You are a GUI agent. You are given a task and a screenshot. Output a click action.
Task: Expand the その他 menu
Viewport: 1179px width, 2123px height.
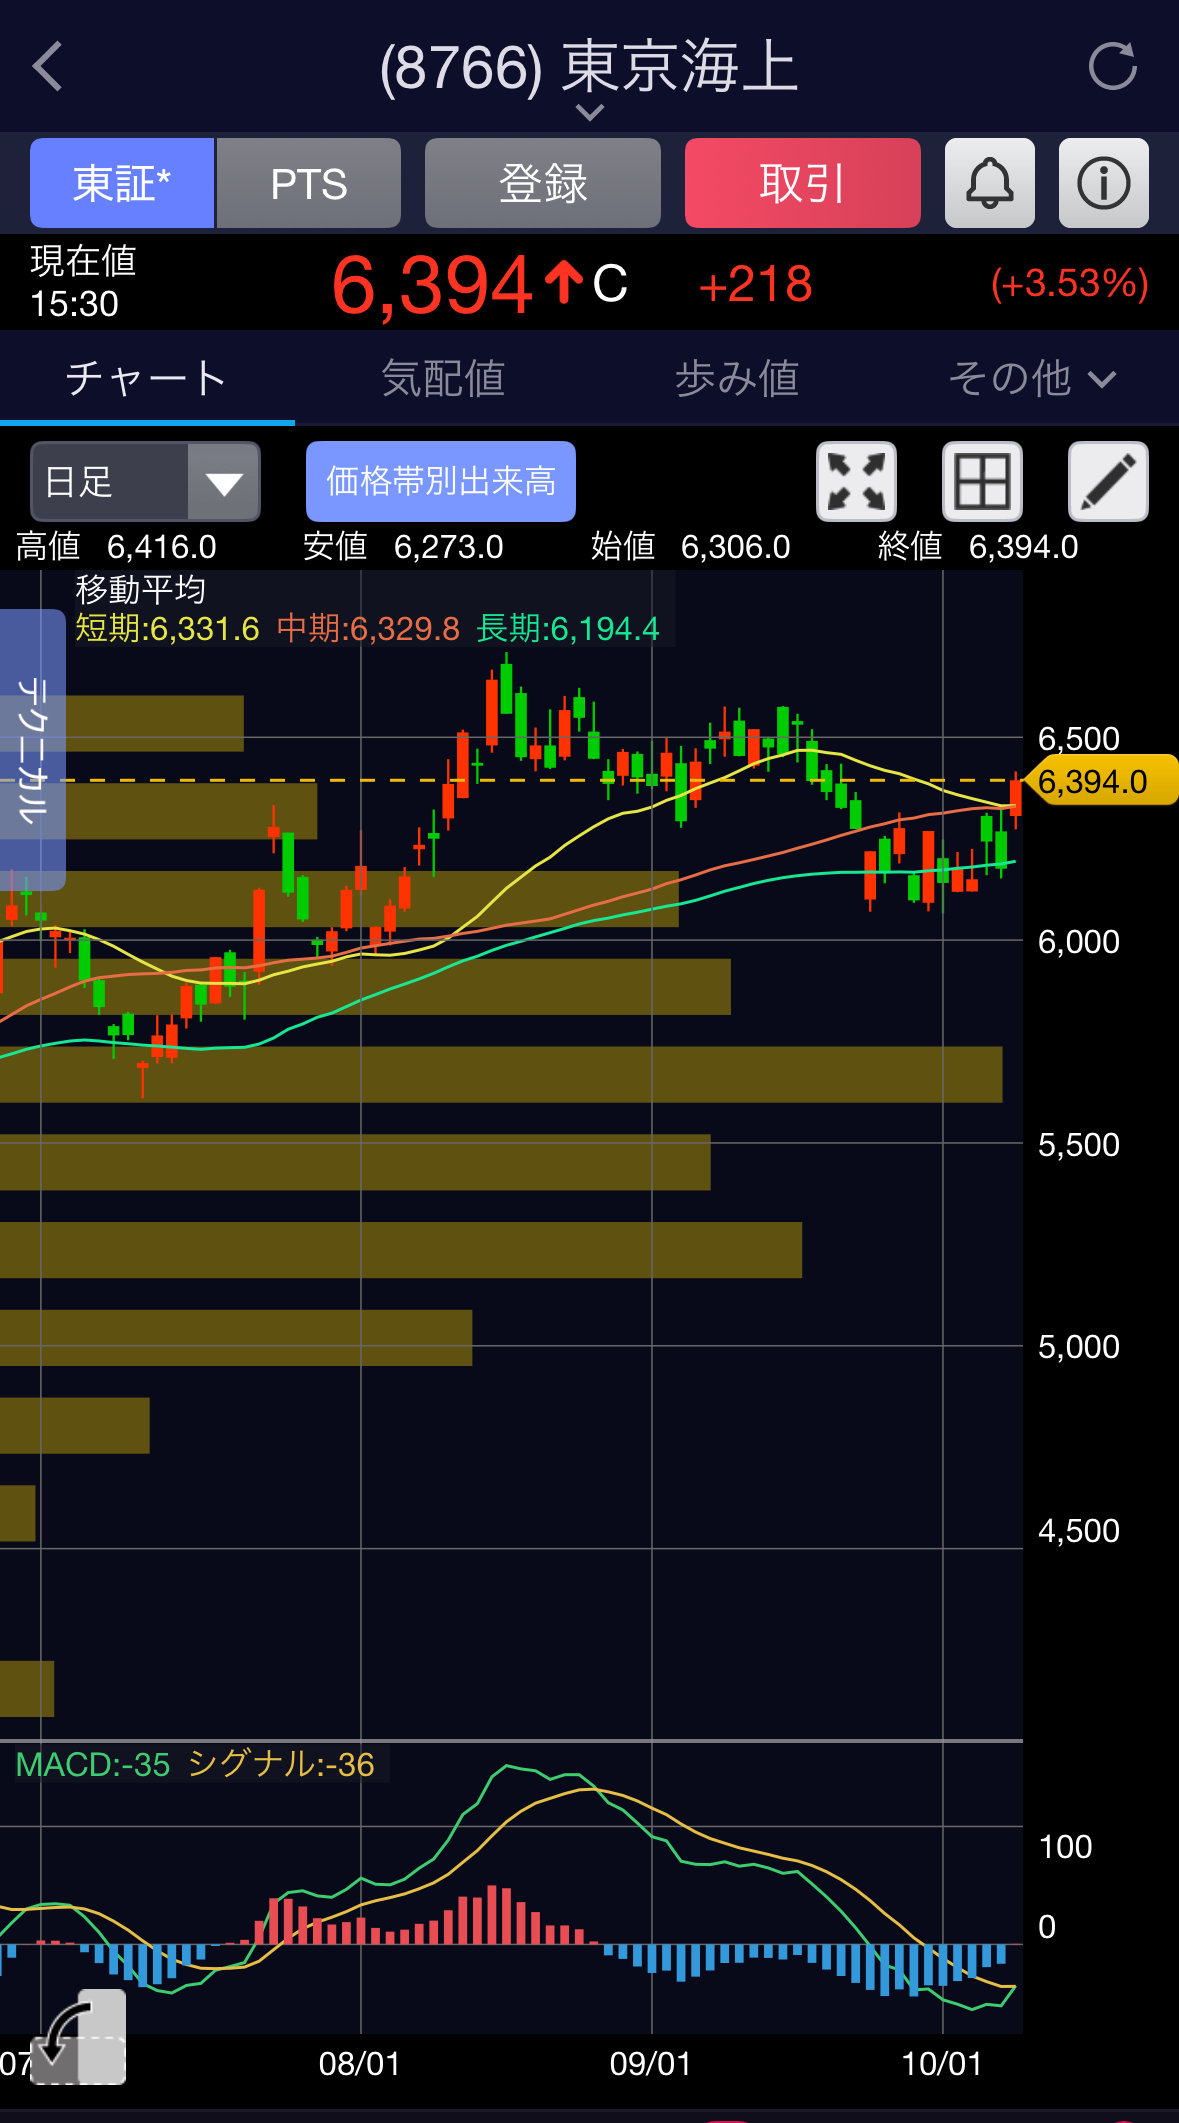click(1031, 379)
